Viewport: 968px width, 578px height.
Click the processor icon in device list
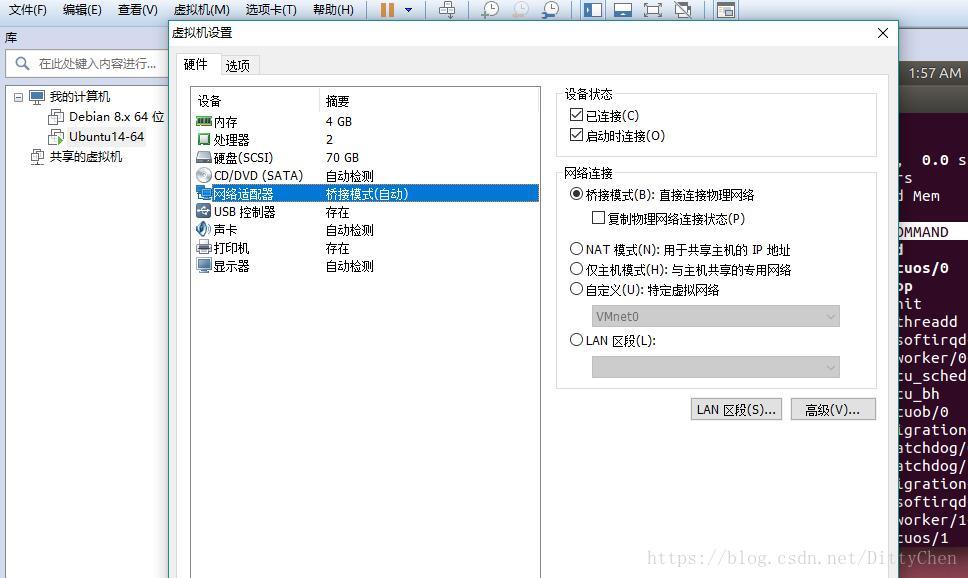204,140
